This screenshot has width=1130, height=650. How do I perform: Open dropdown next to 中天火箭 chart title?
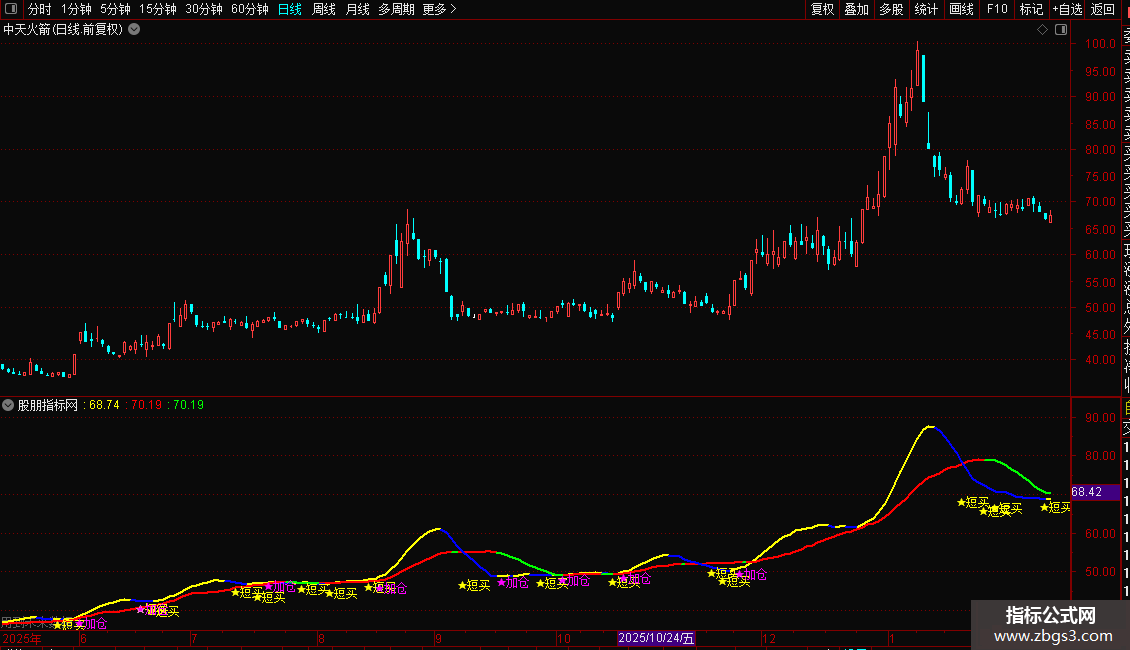click(134, 30)
